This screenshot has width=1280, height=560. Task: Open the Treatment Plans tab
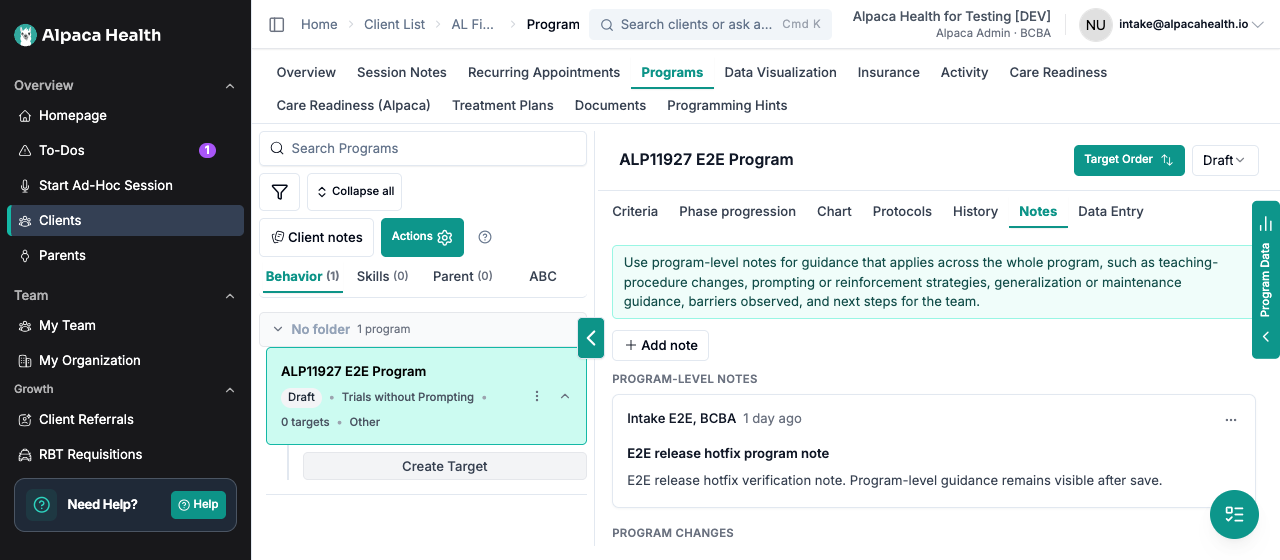tap(503, 106)
